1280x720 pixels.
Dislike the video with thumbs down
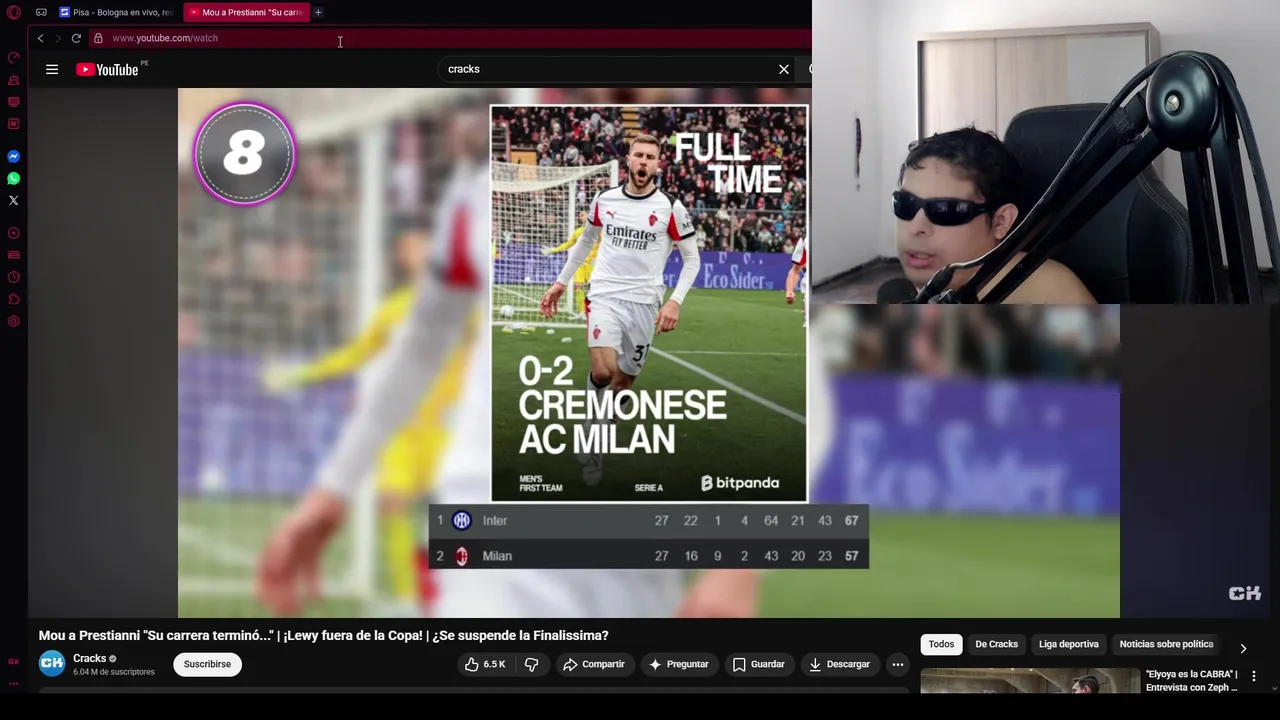[x=532, y=664]
